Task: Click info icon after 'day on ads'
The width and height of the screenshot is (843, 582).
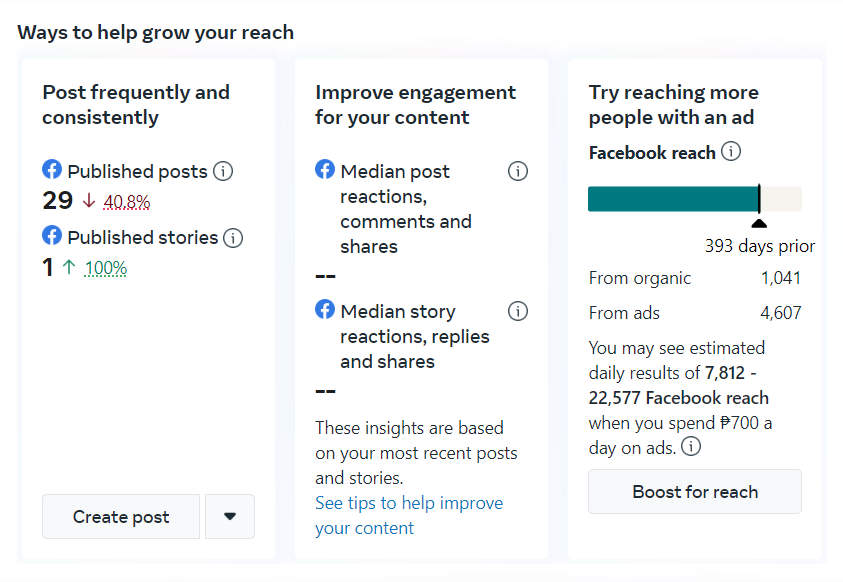Action: [x=691, y=447]
